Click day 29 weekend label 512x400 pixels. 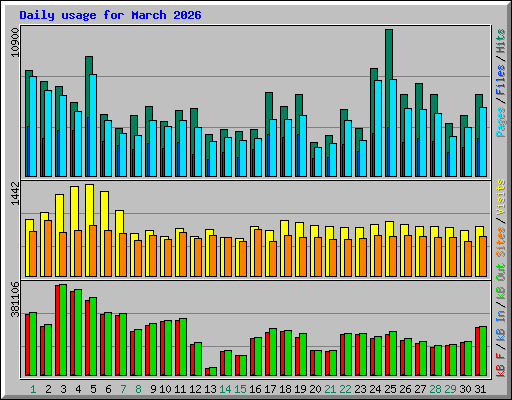(450, 389)
